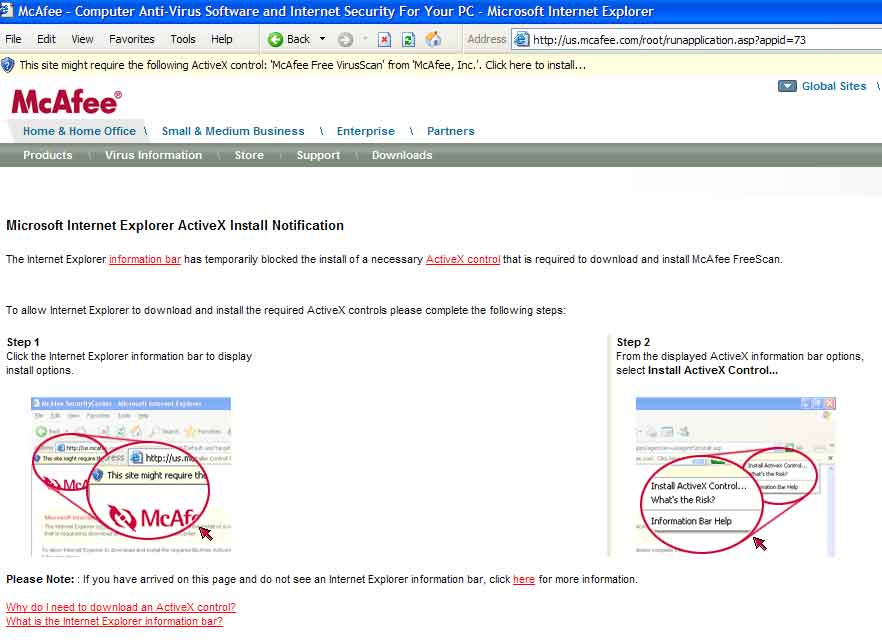Stop loading with the red X icon
Screen dimensions: 882x642
385,39
